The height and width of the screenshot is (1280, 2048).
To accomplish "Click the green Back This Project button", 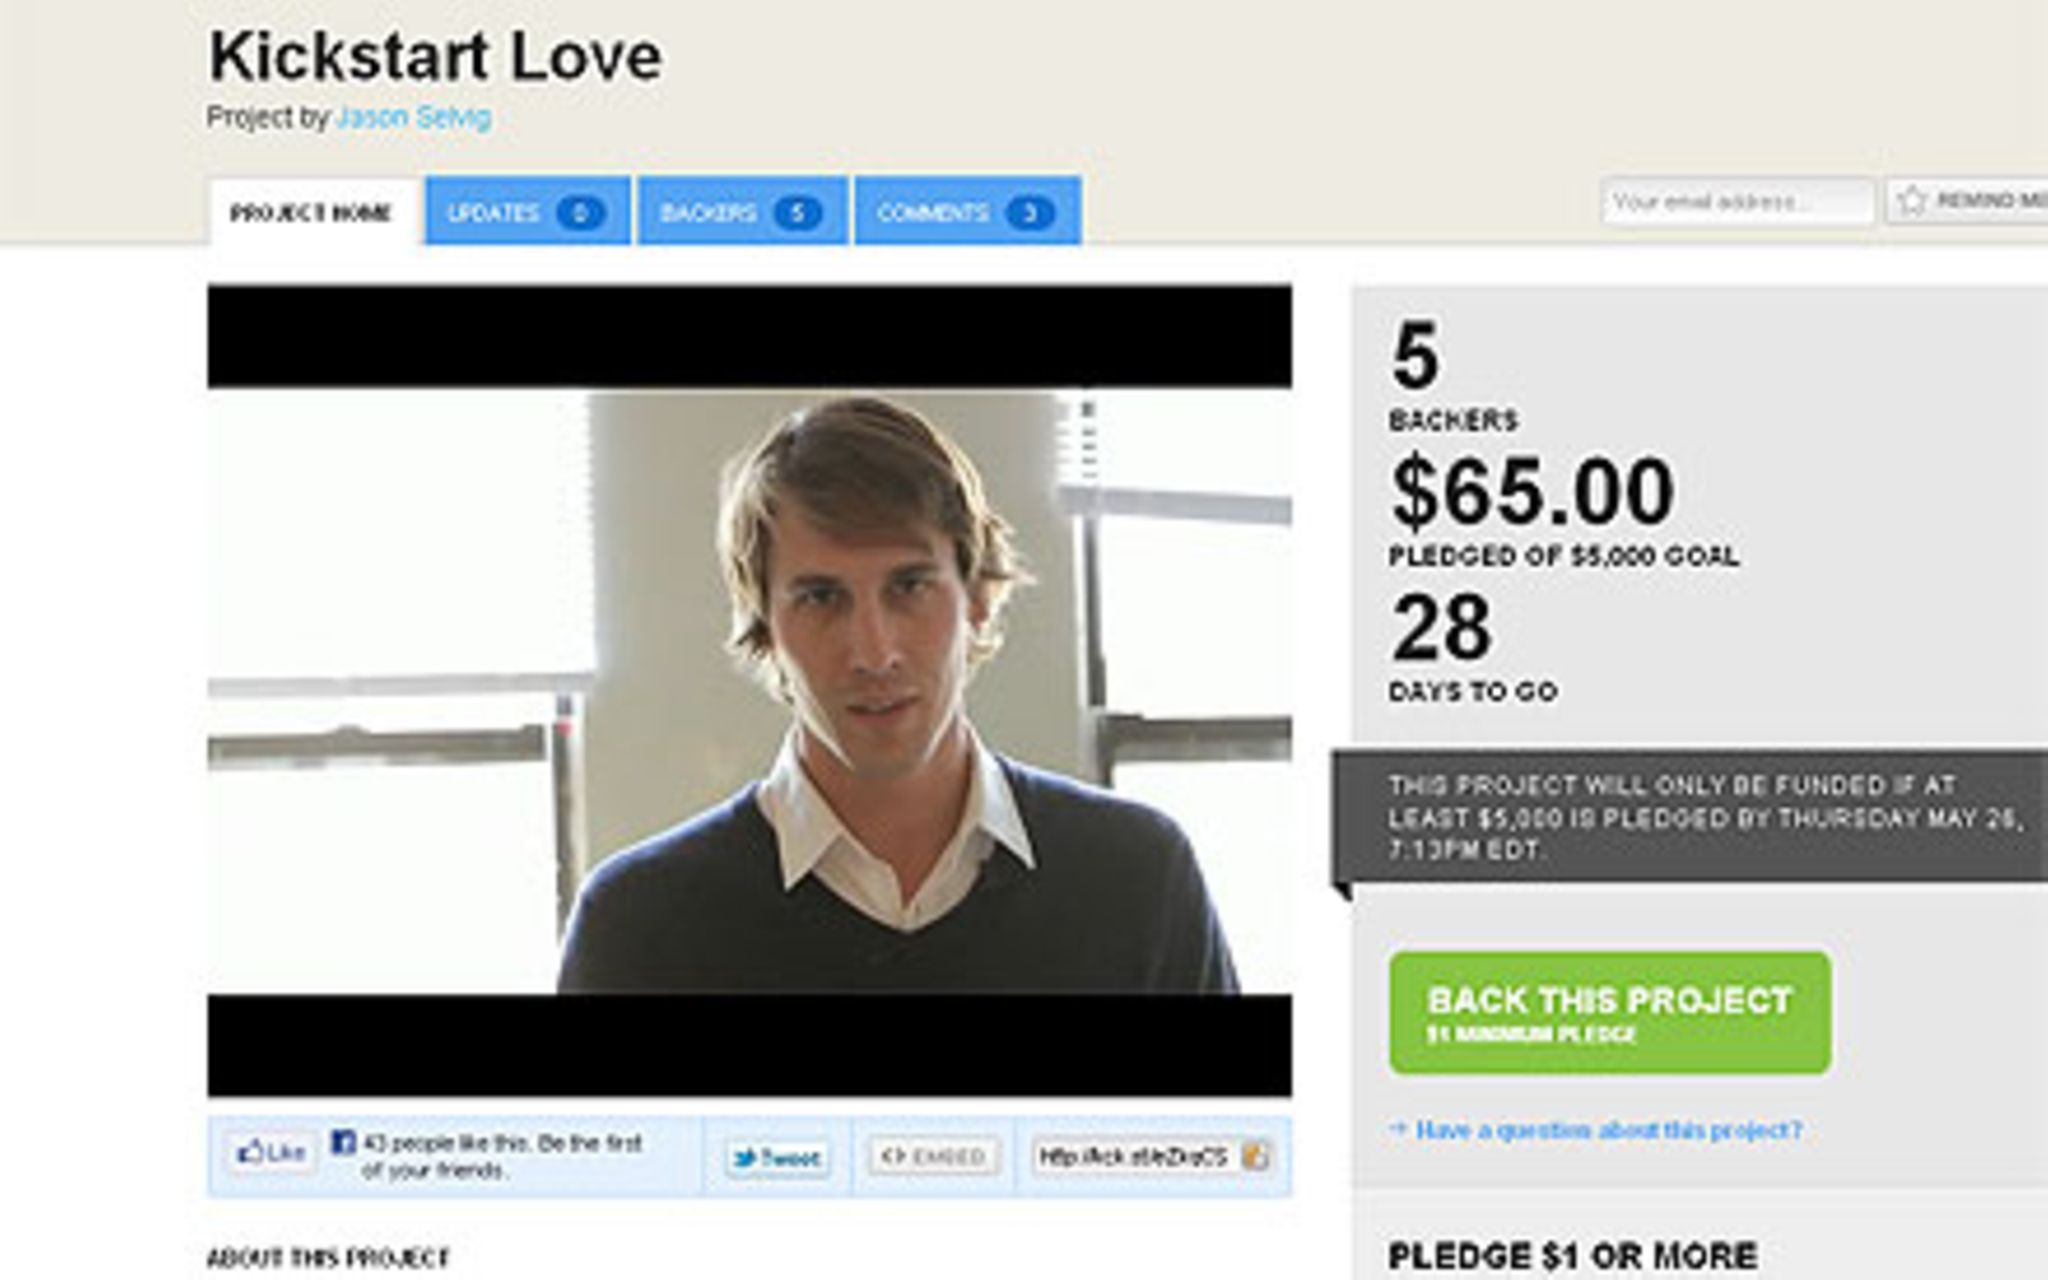I will [1610, 1012].
